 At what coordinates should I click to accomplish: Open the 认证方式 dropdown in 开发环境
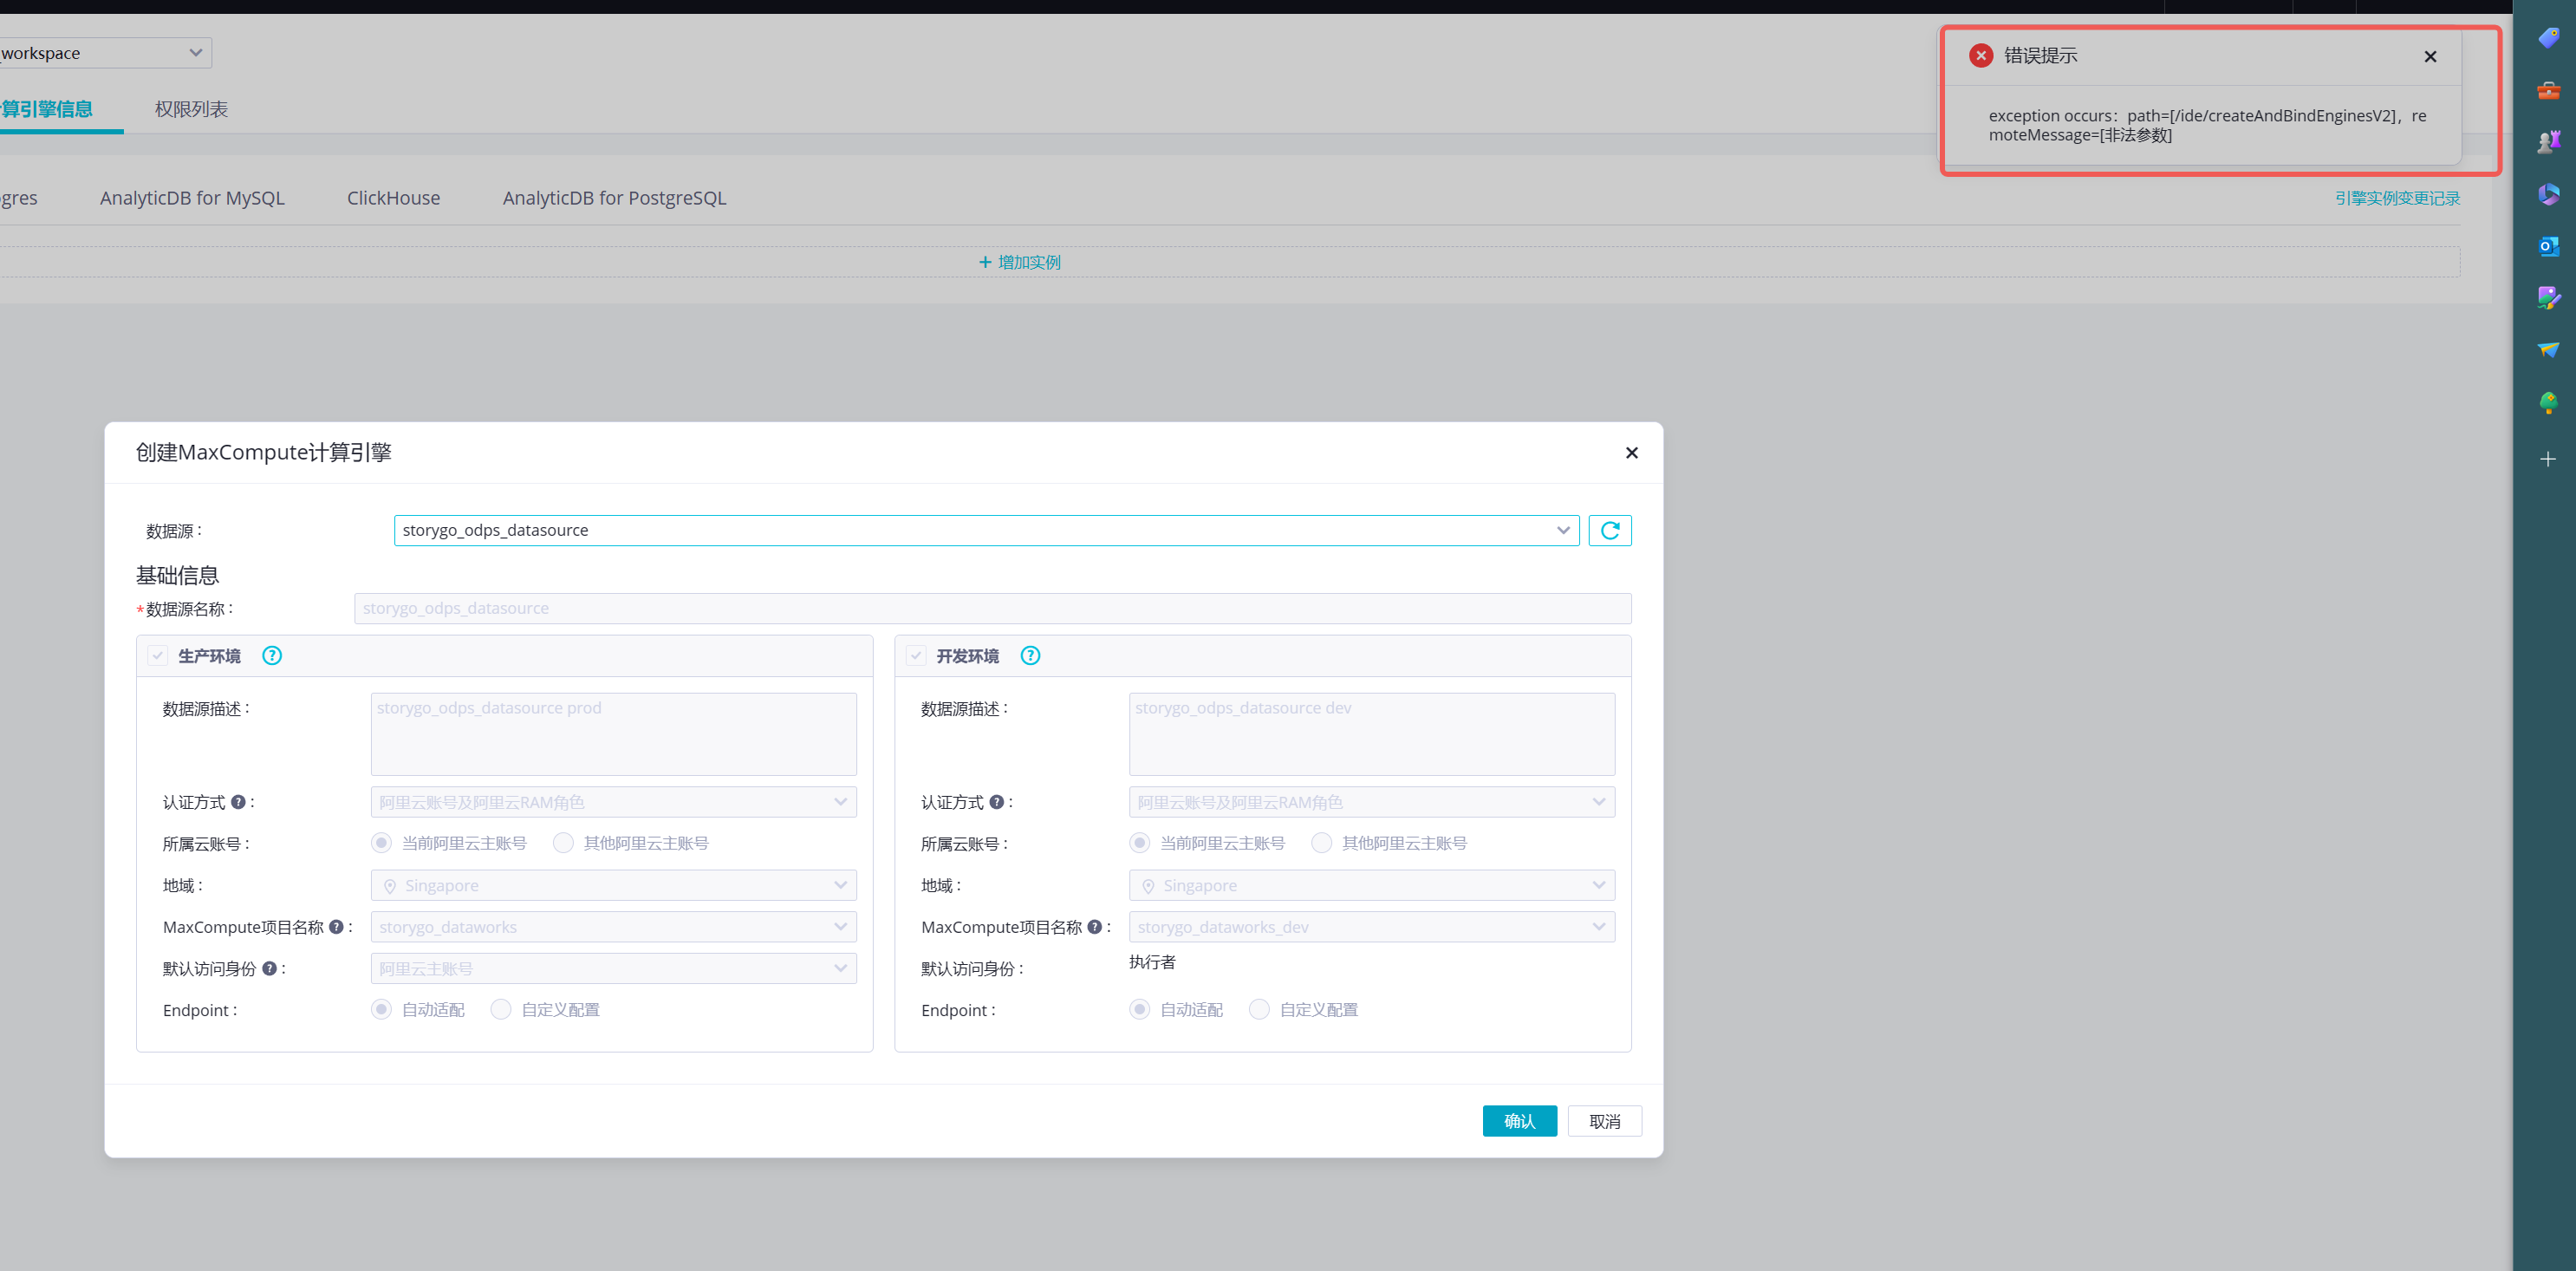click(x=1371, y=802)
